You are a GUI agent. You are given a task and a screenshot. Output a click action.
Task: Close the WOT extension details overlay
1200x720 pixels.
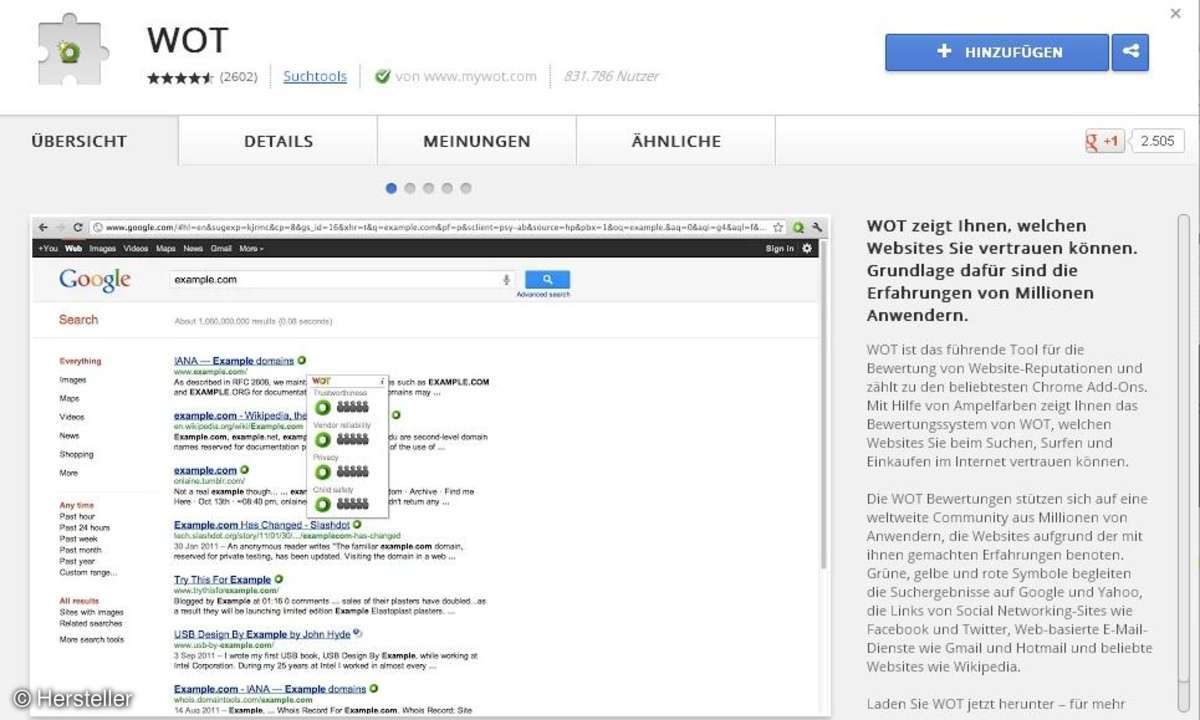click(x=1176, y=13)
